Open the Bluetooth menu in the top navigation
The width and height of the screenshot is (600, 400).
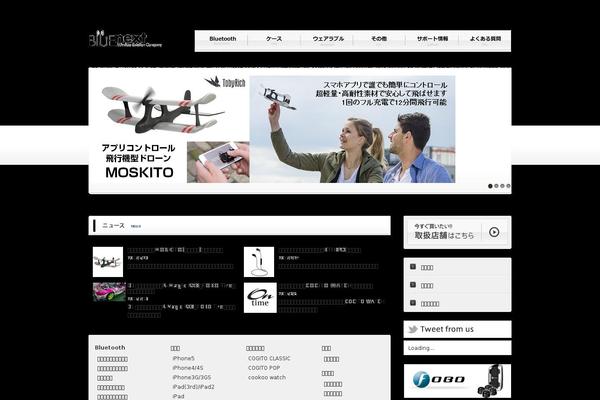click(223, 39)
